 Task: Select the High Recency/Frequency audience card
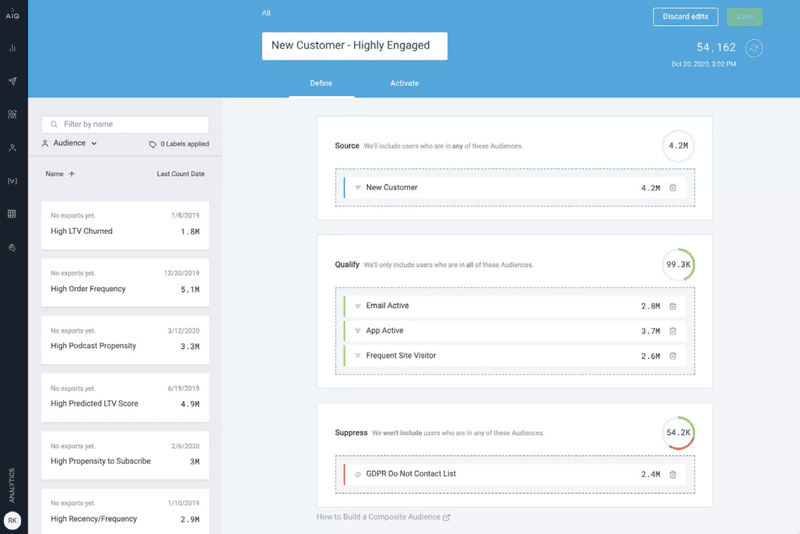click(126, 512)
